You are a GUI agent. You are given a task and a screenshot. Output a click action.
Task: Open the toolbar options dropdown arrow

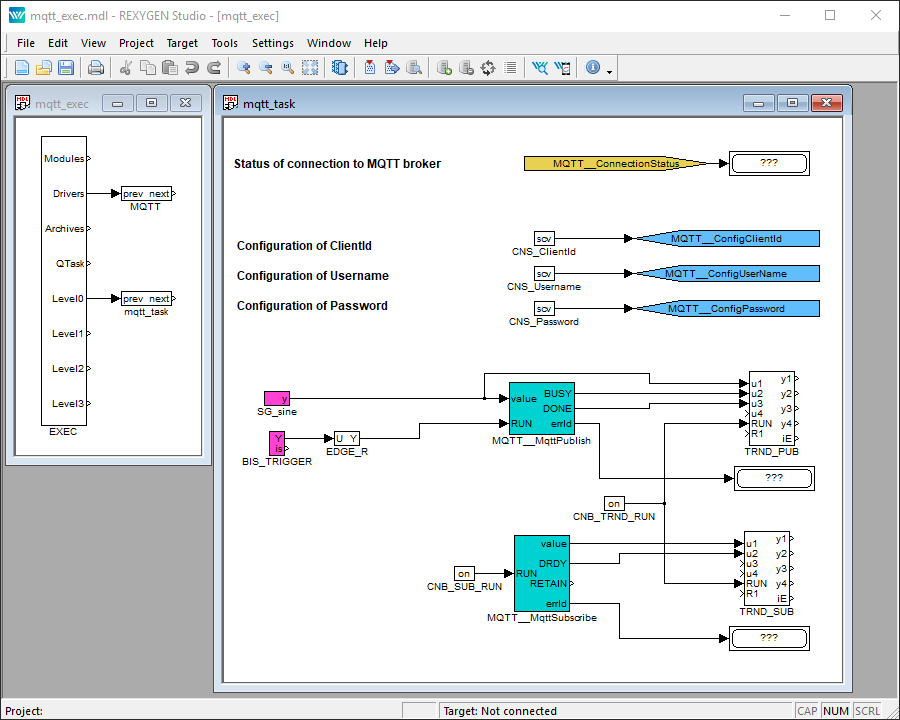point(610,72)
